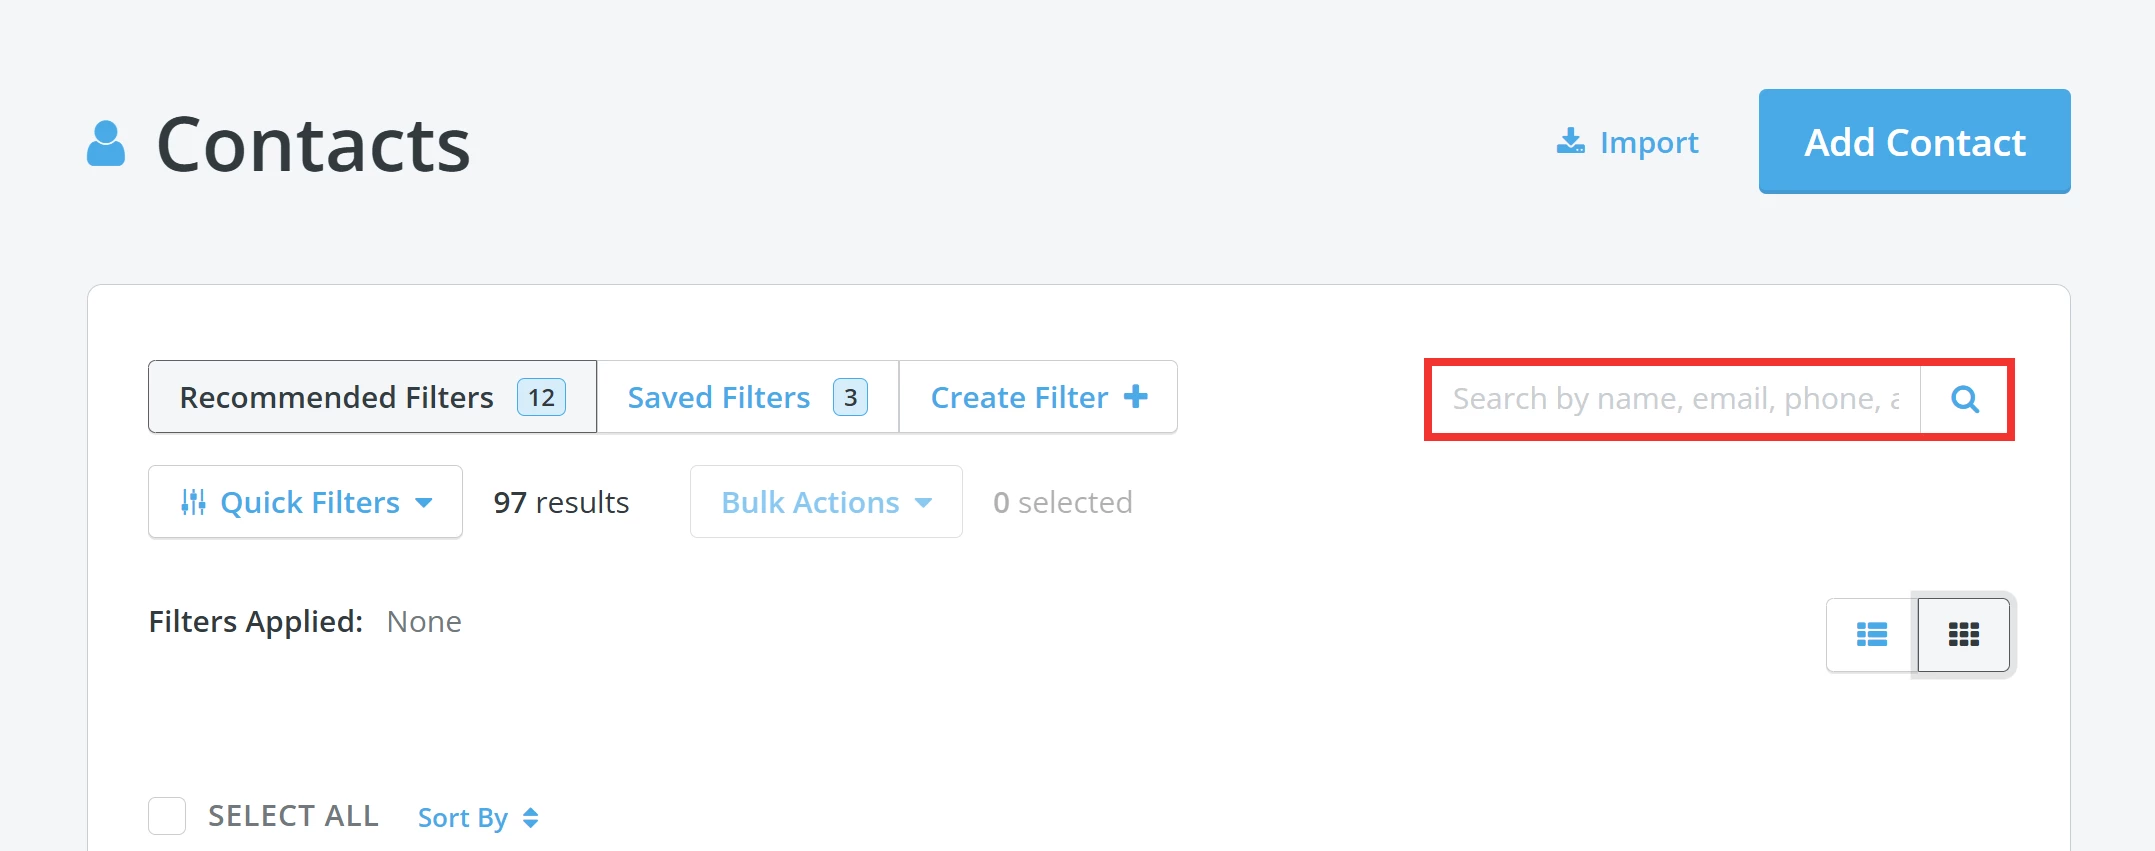Switch to grid view
The height and width of the screenshot is (851, 2155).
pyautogui.click(x=1962, y=635)
